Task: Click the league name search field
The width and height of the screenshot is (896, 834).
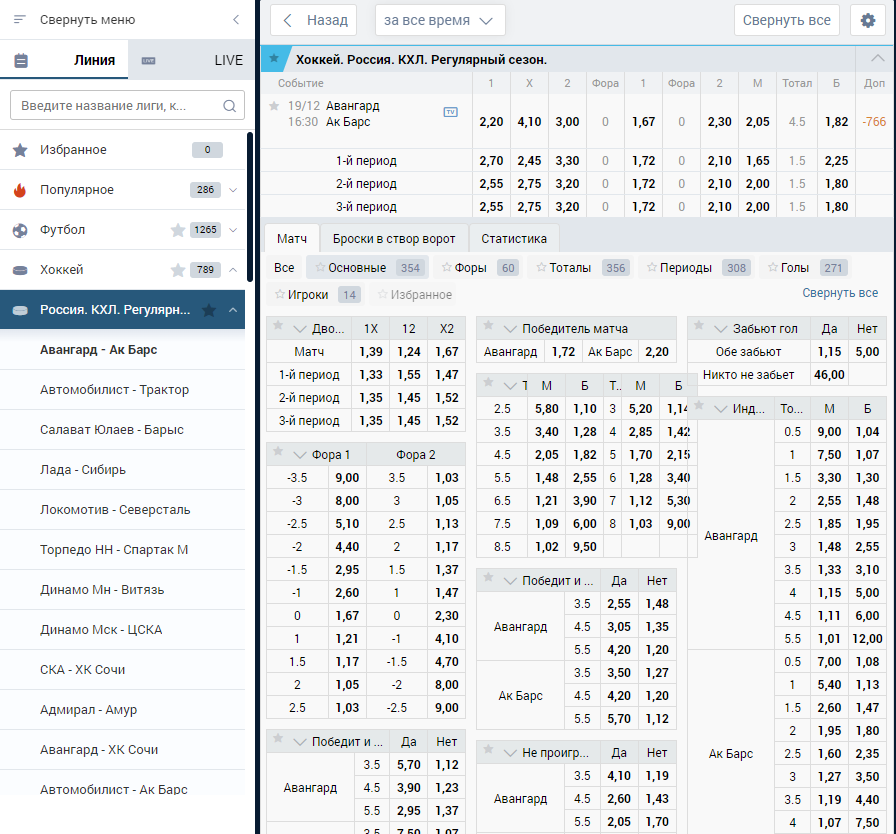Action: point(127,106)
